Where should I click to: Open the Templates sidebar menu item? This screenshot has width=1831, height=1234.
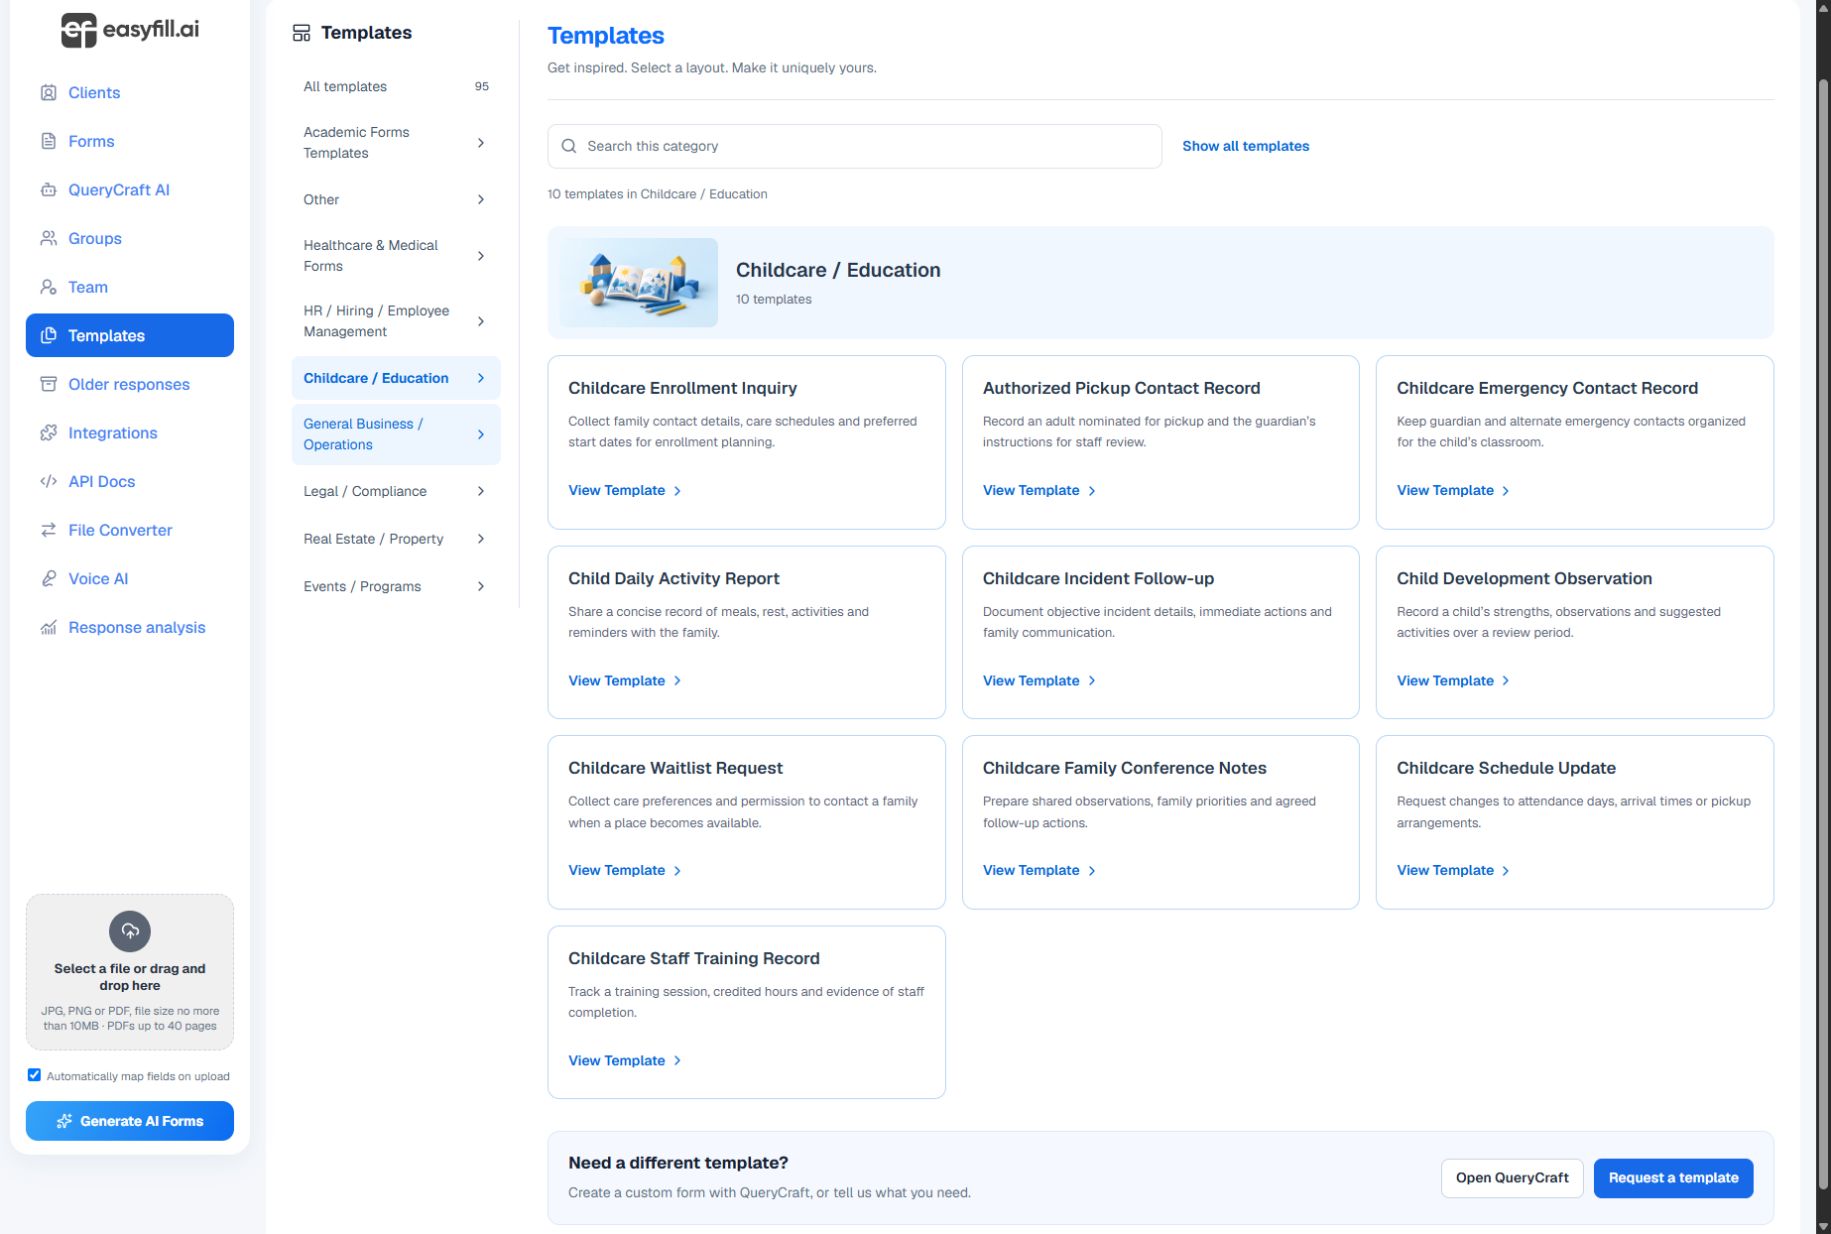coord(130,335)
